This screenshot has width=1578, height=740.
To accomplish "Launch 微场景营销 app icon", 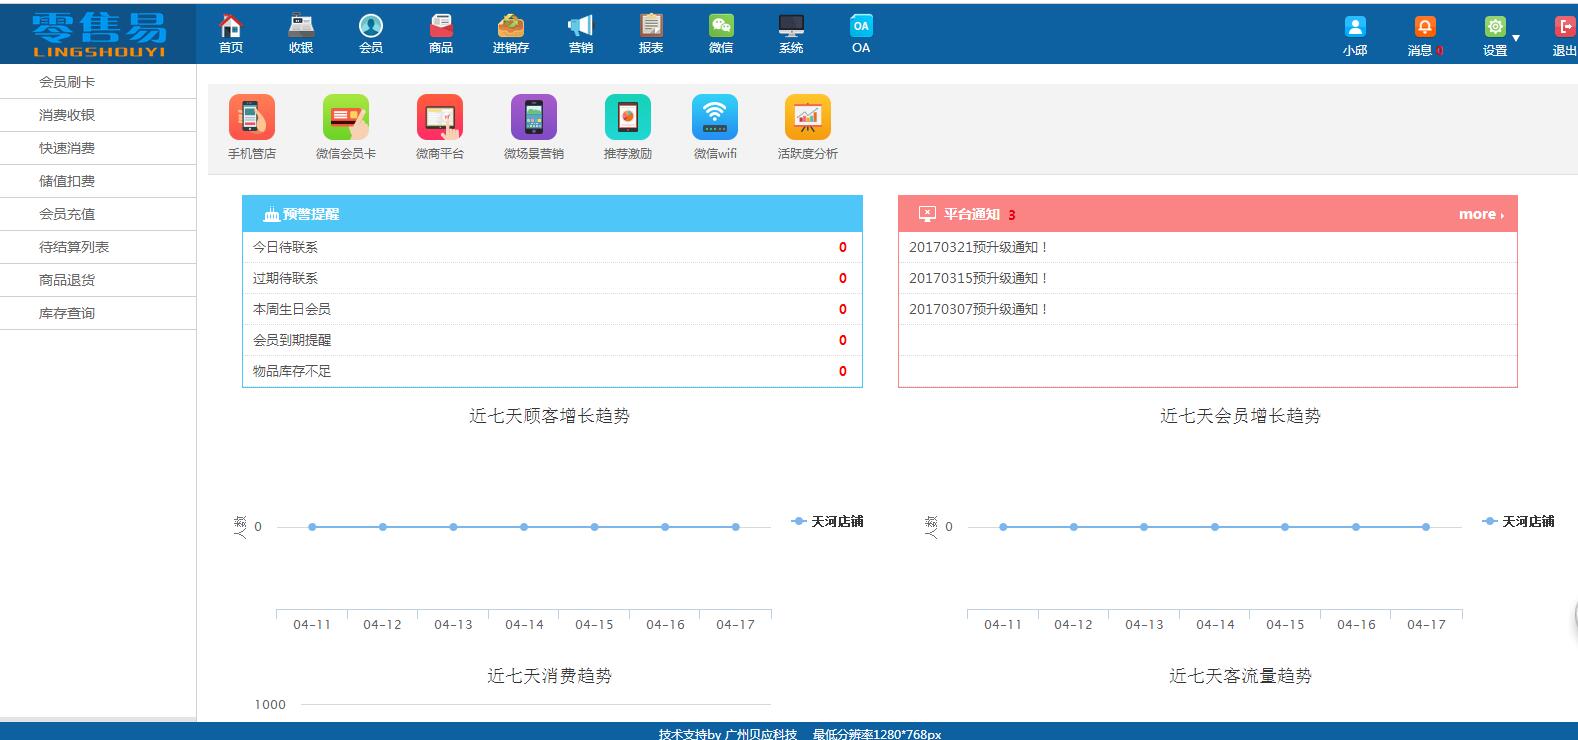I will 534,117.
